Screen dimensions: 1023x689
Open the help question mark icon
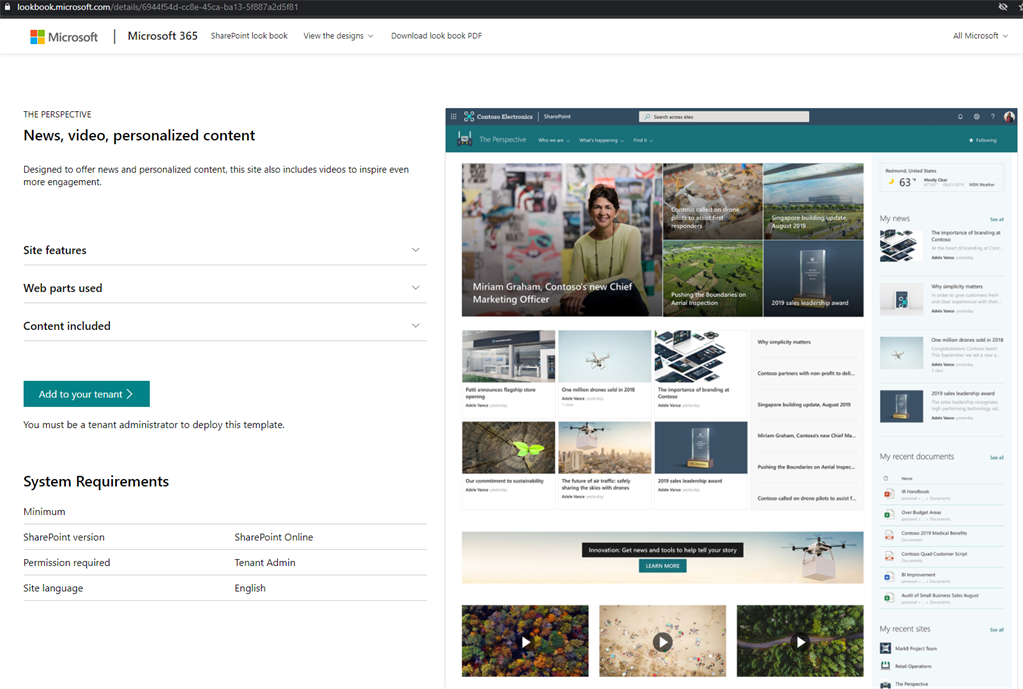click(x=993, y=116)
